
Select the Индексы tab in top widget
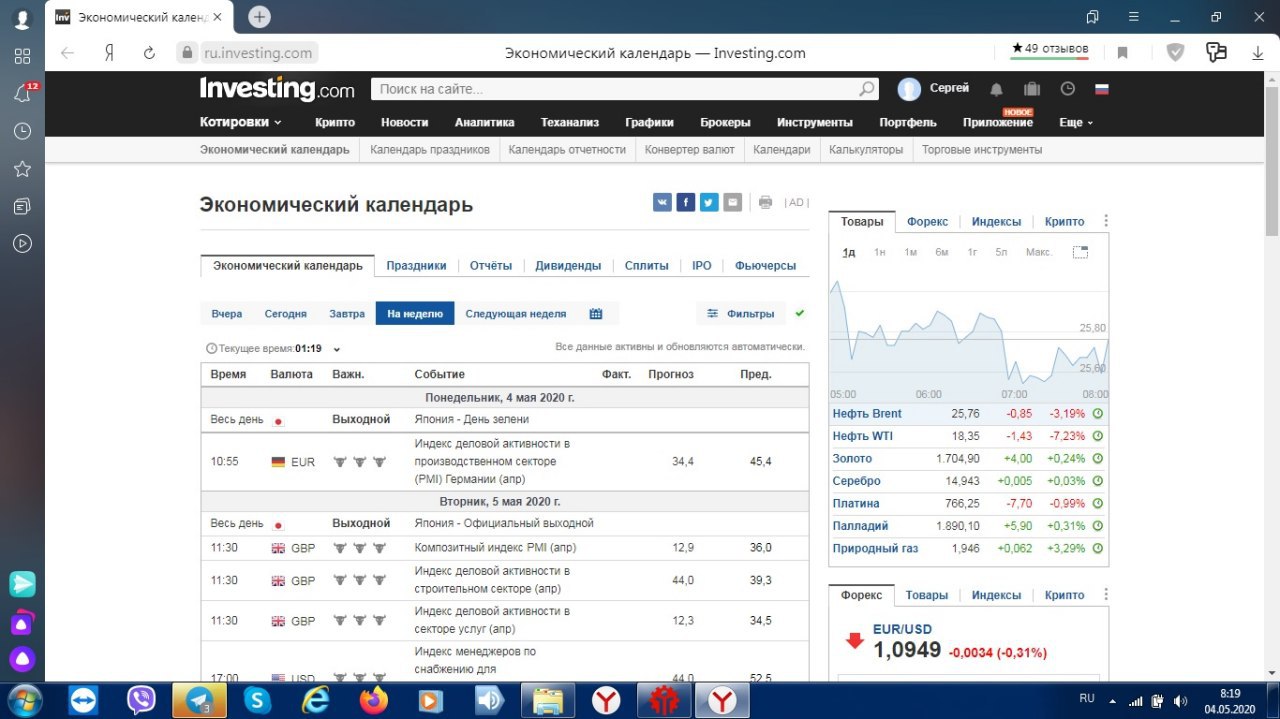coord(996,222)
